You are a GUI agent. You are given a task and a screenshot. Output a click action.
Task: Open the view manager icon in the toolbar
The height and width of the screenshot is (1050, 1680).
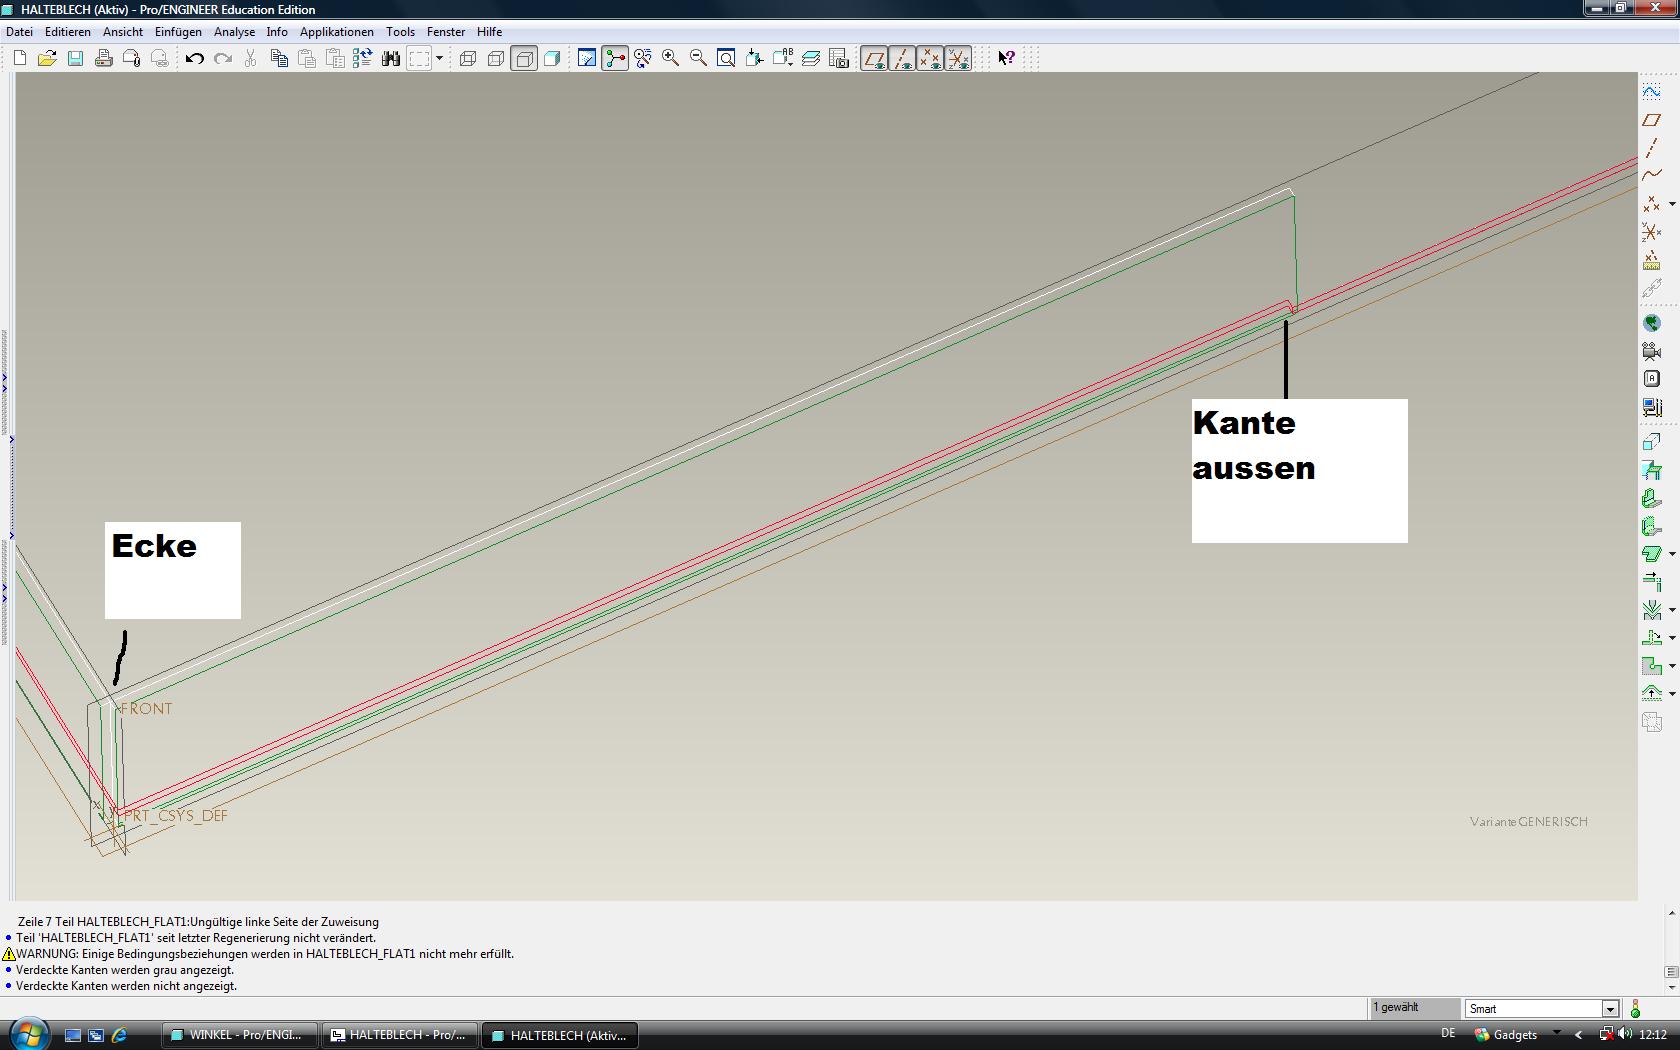tap(839, 58)
